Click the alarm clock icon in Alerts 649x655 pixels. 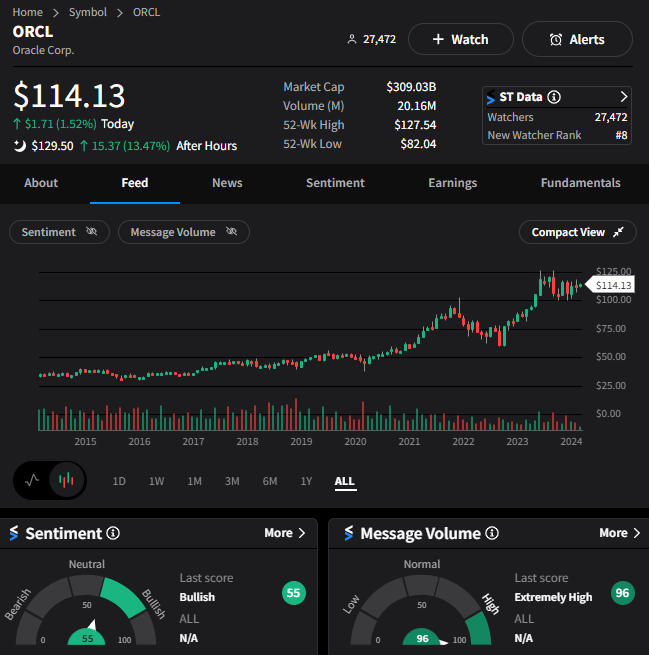tap(555, 40)
